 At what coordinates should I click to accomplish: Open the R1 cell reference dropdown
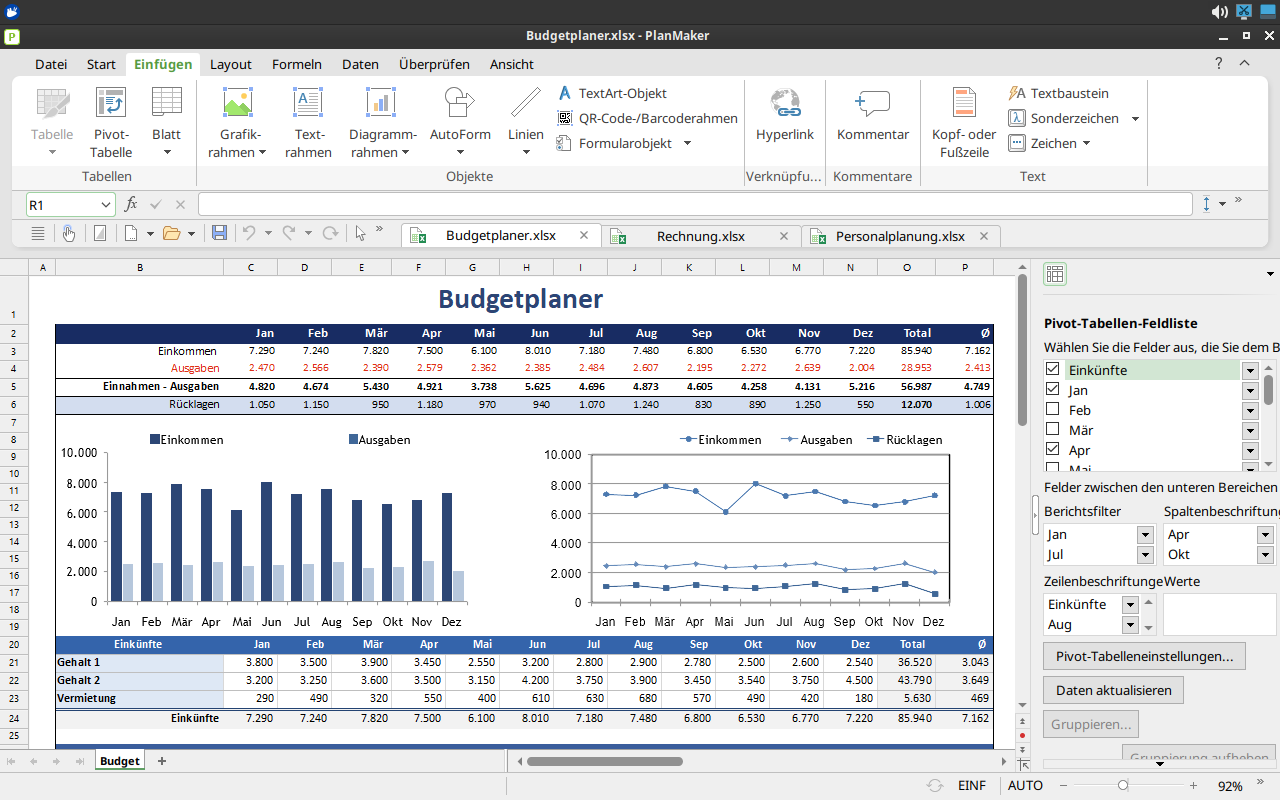click(x=106, y=205)
